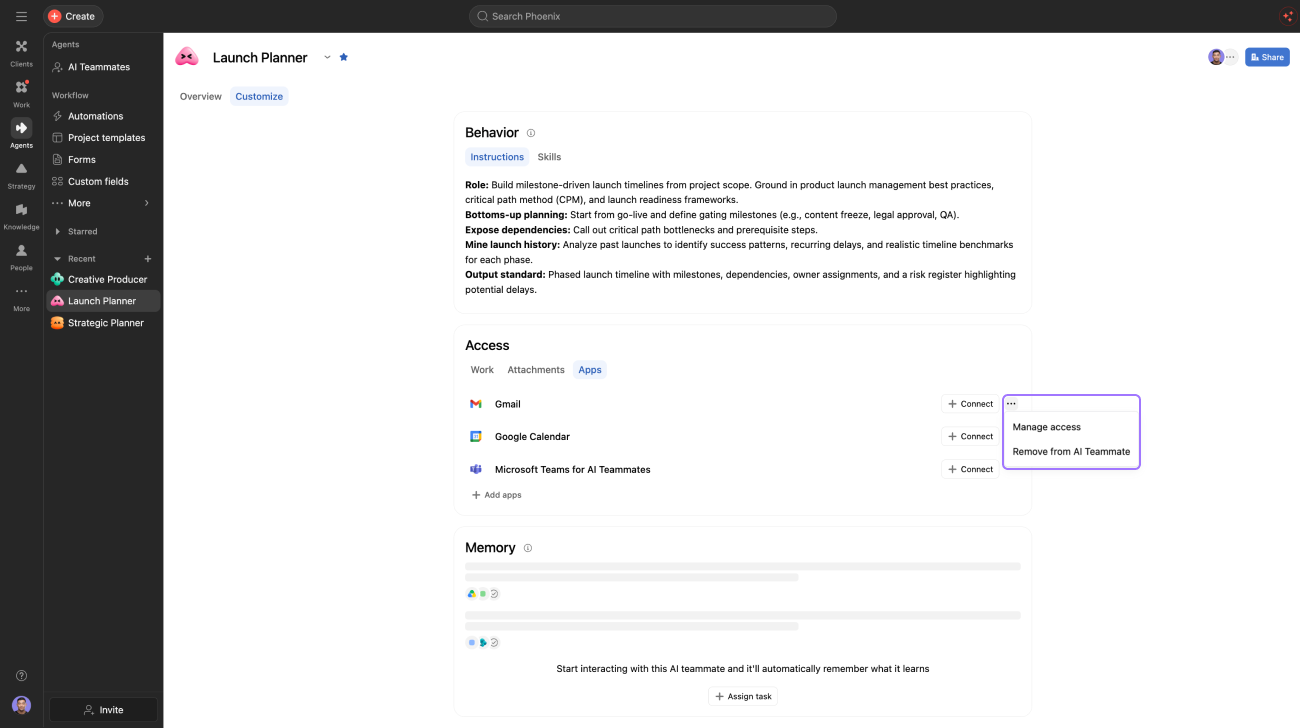Toggle the hamburger menu at top left
The image size is (1300, 728).
(x=21, y=16)
